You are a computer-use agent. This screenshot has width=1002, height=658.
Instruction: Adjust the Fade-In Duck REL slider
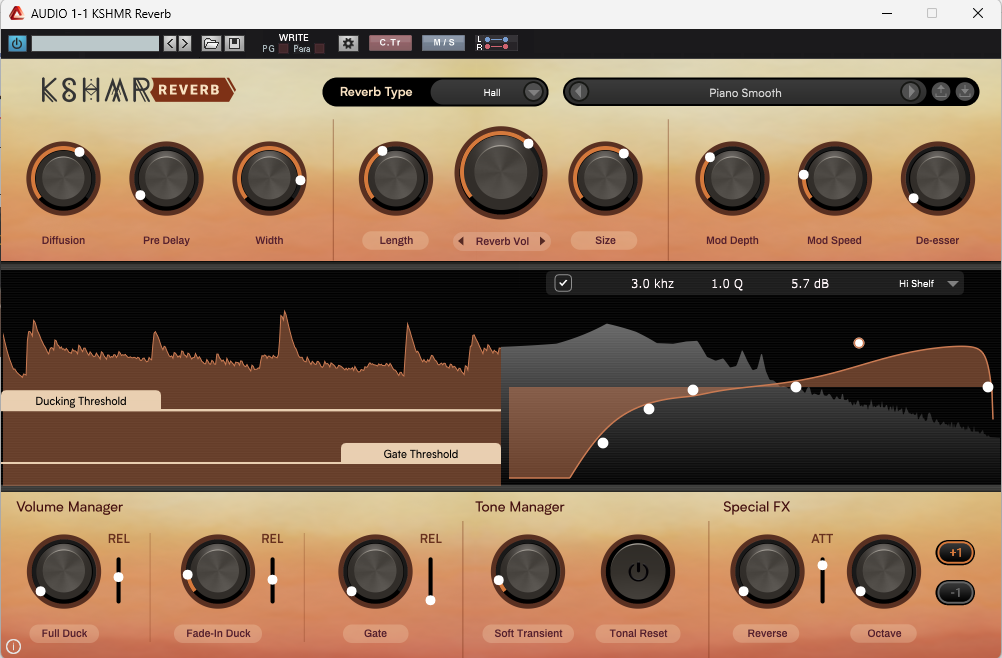[272, 579]
